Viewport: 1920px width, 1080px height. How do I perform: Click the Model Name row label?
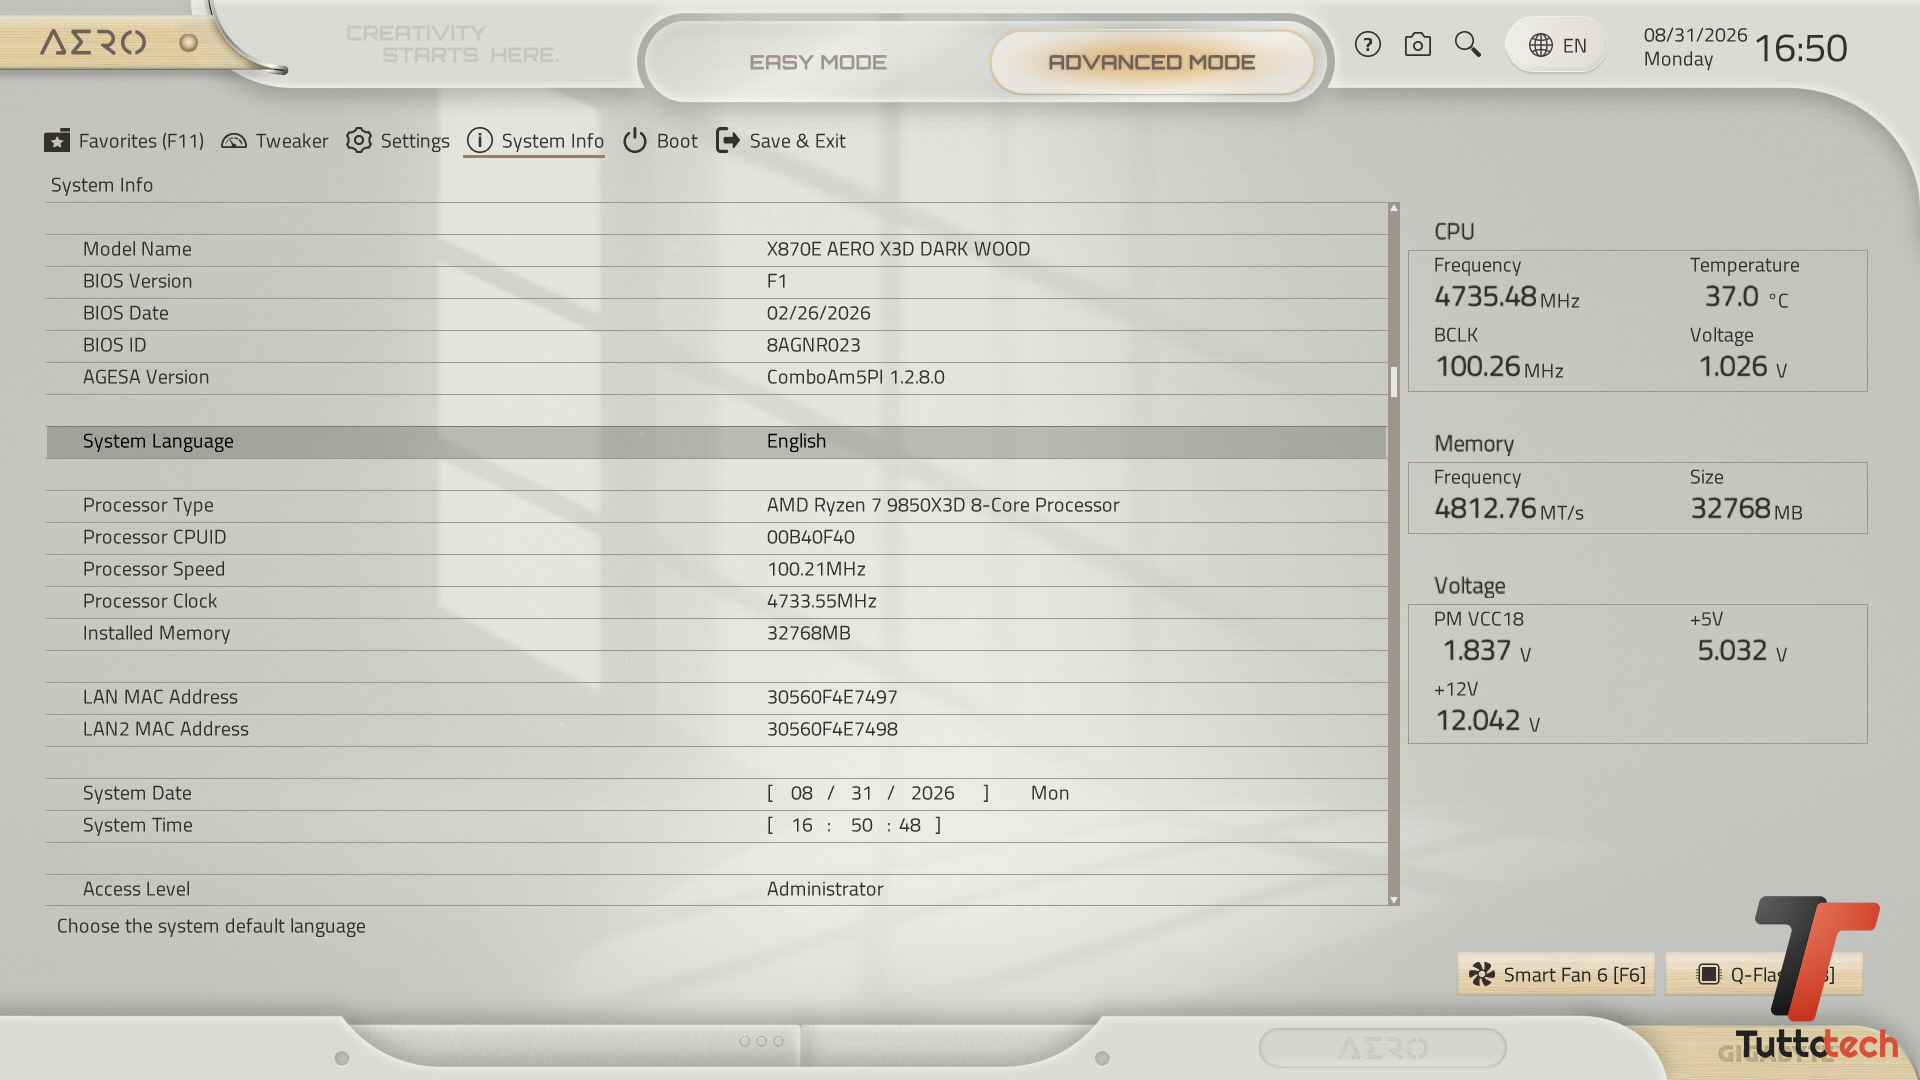tap(137, 249)
